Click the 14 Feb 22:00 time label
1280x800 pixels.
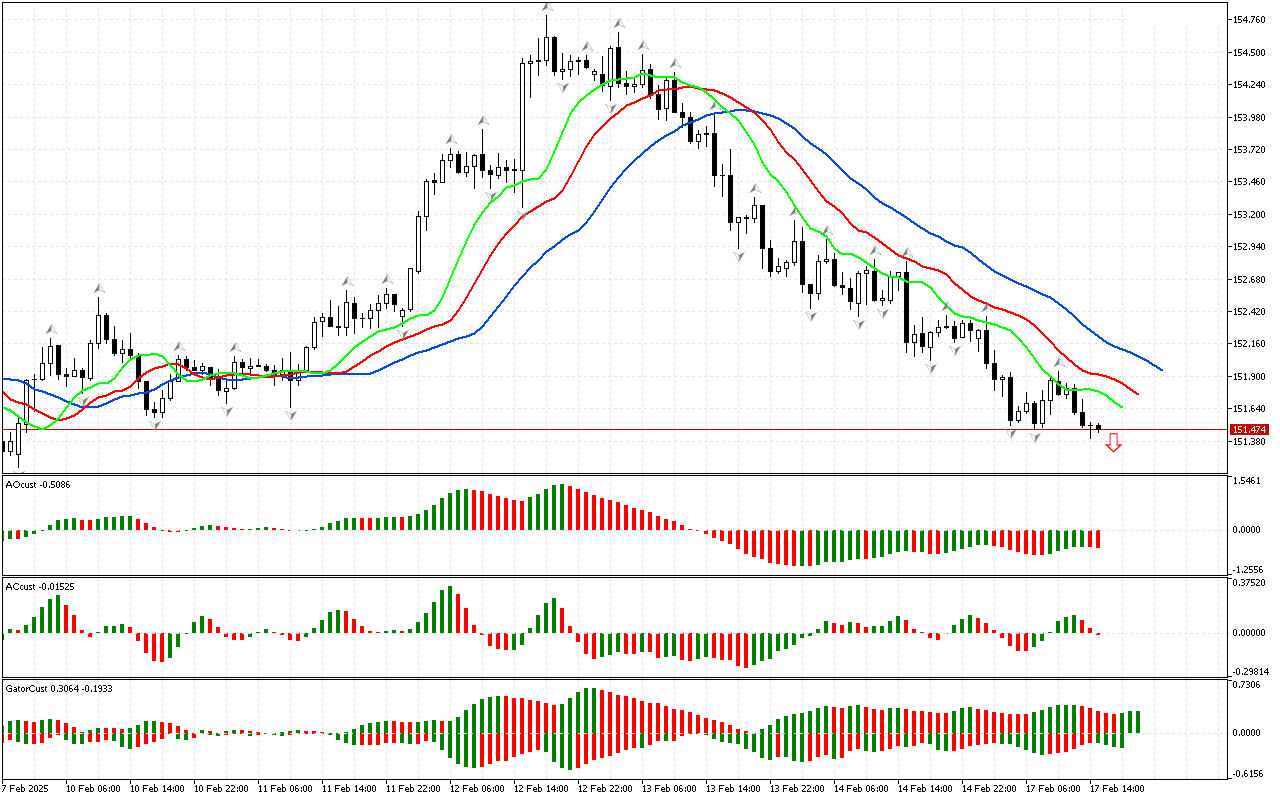(991, 788)
